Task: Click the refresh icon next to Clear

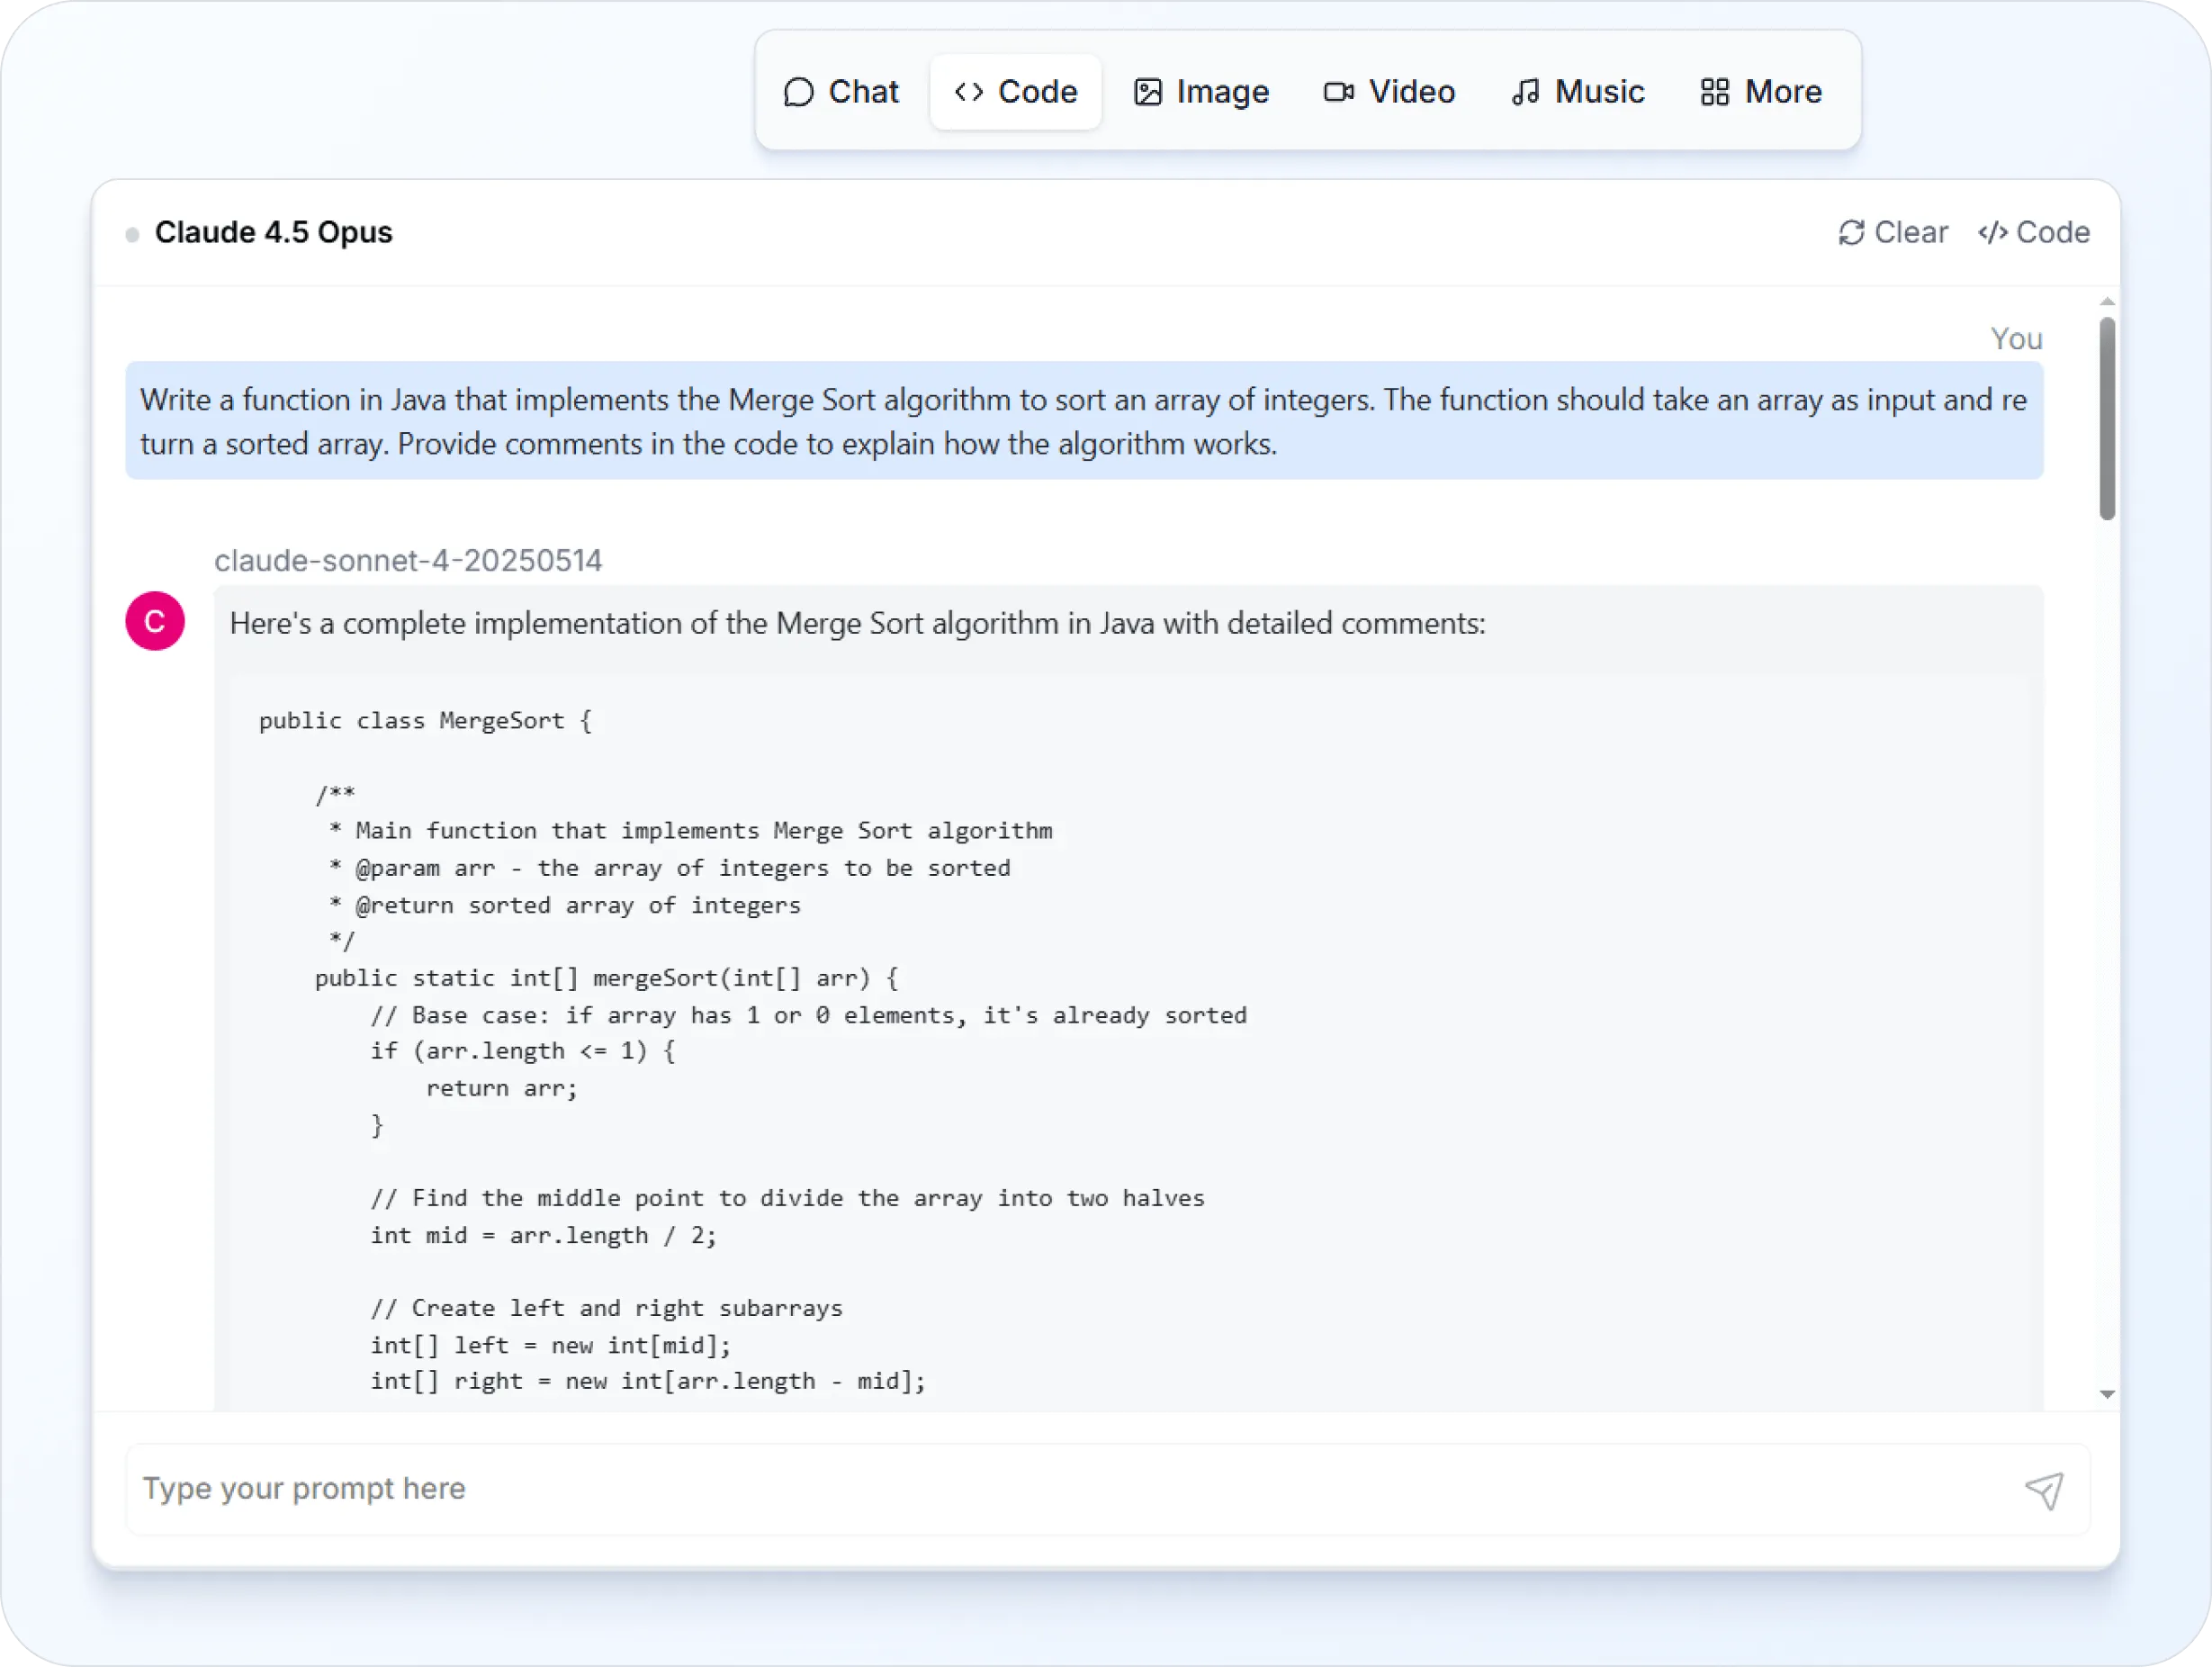Action: (1851, 232)
